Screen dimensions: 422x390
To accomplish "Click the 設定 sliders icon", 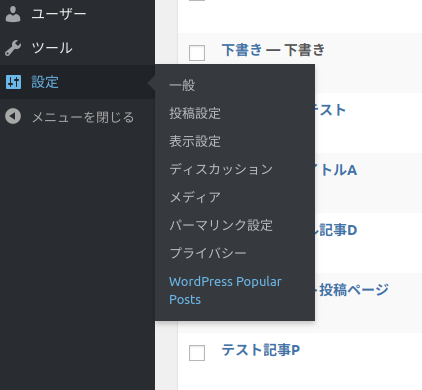I will tap(13, 82).
